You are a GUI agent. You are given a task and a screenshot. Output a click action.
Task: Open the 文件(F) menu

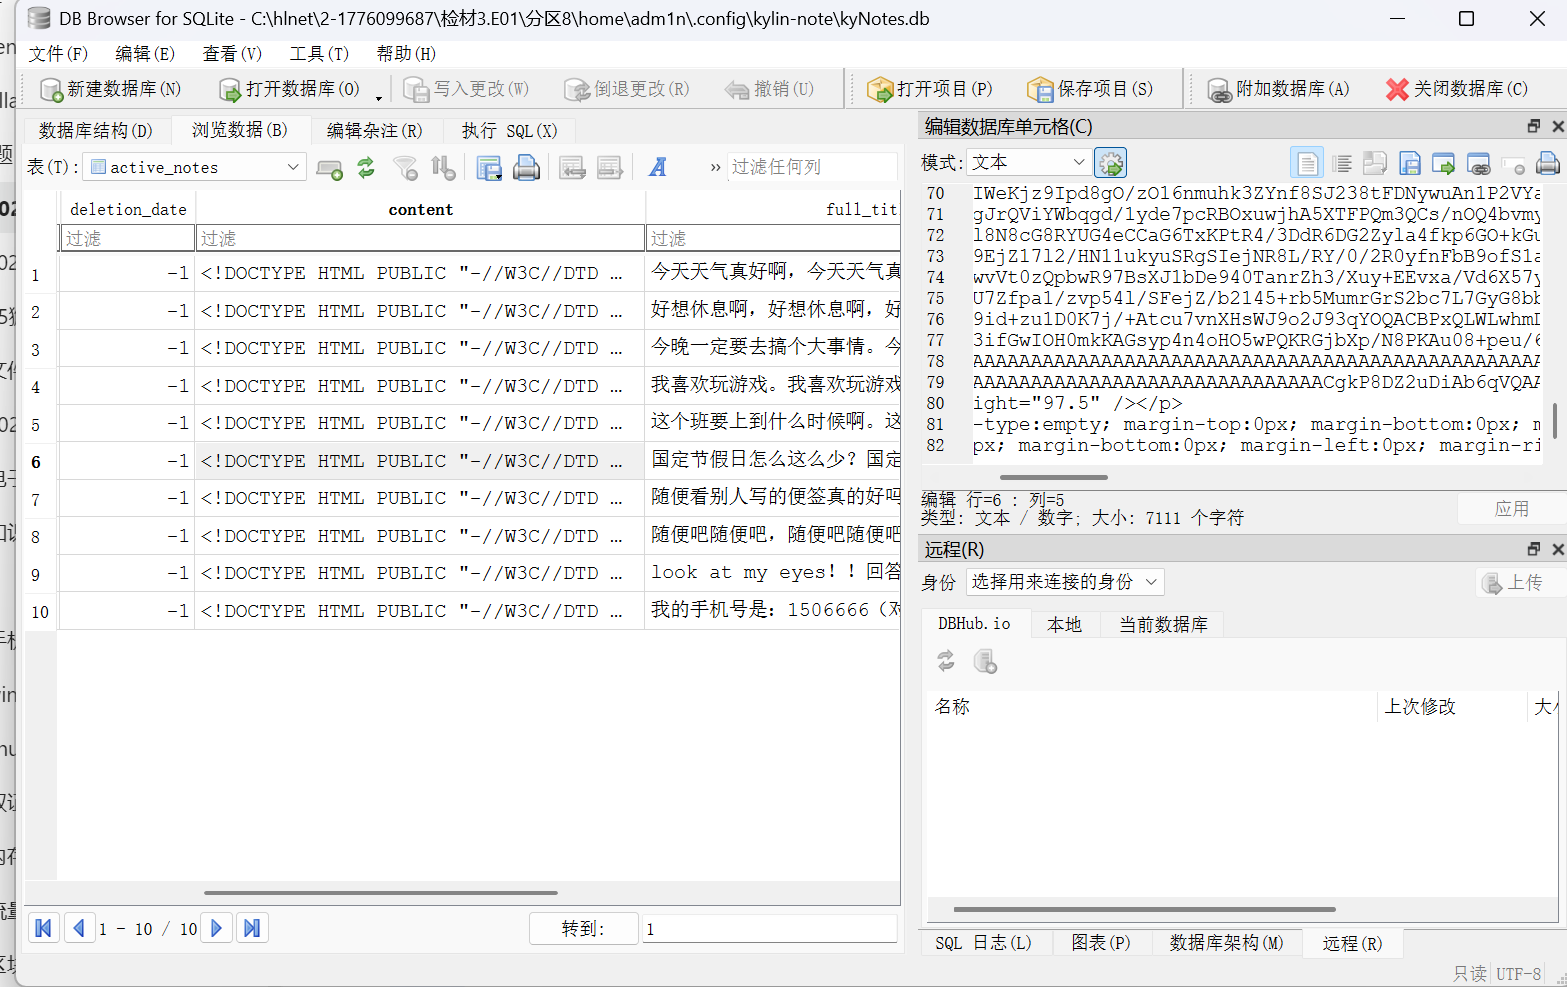tap(58, 54)
